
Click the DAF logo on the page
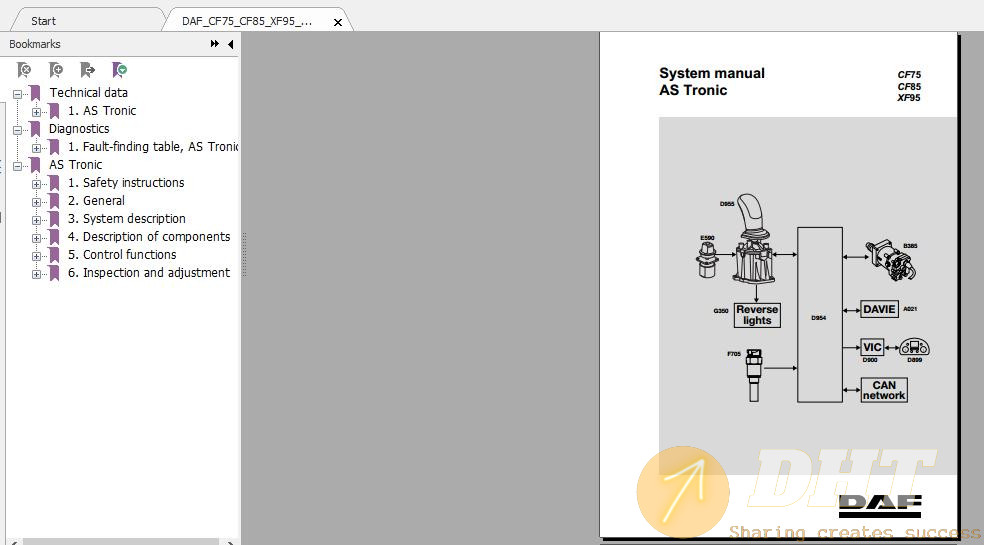(x=880, y=506)
